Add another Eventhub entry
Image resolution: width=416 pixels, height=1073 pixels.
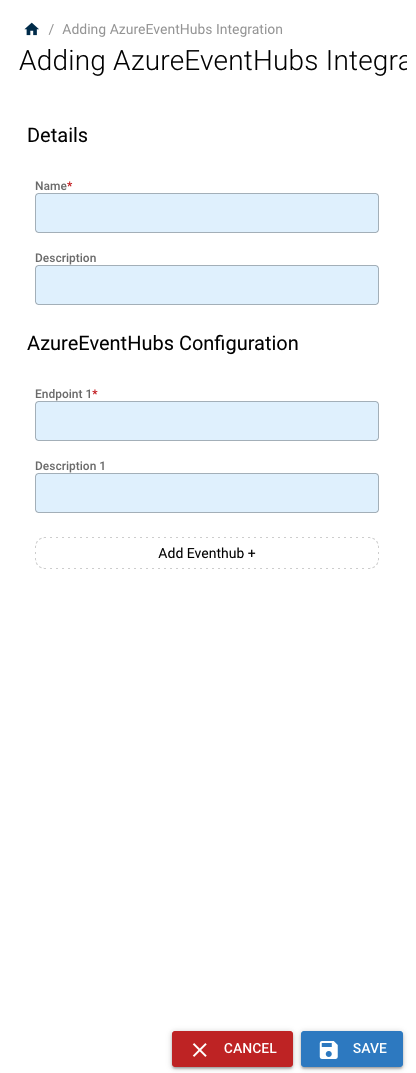(x=207, y=553)
